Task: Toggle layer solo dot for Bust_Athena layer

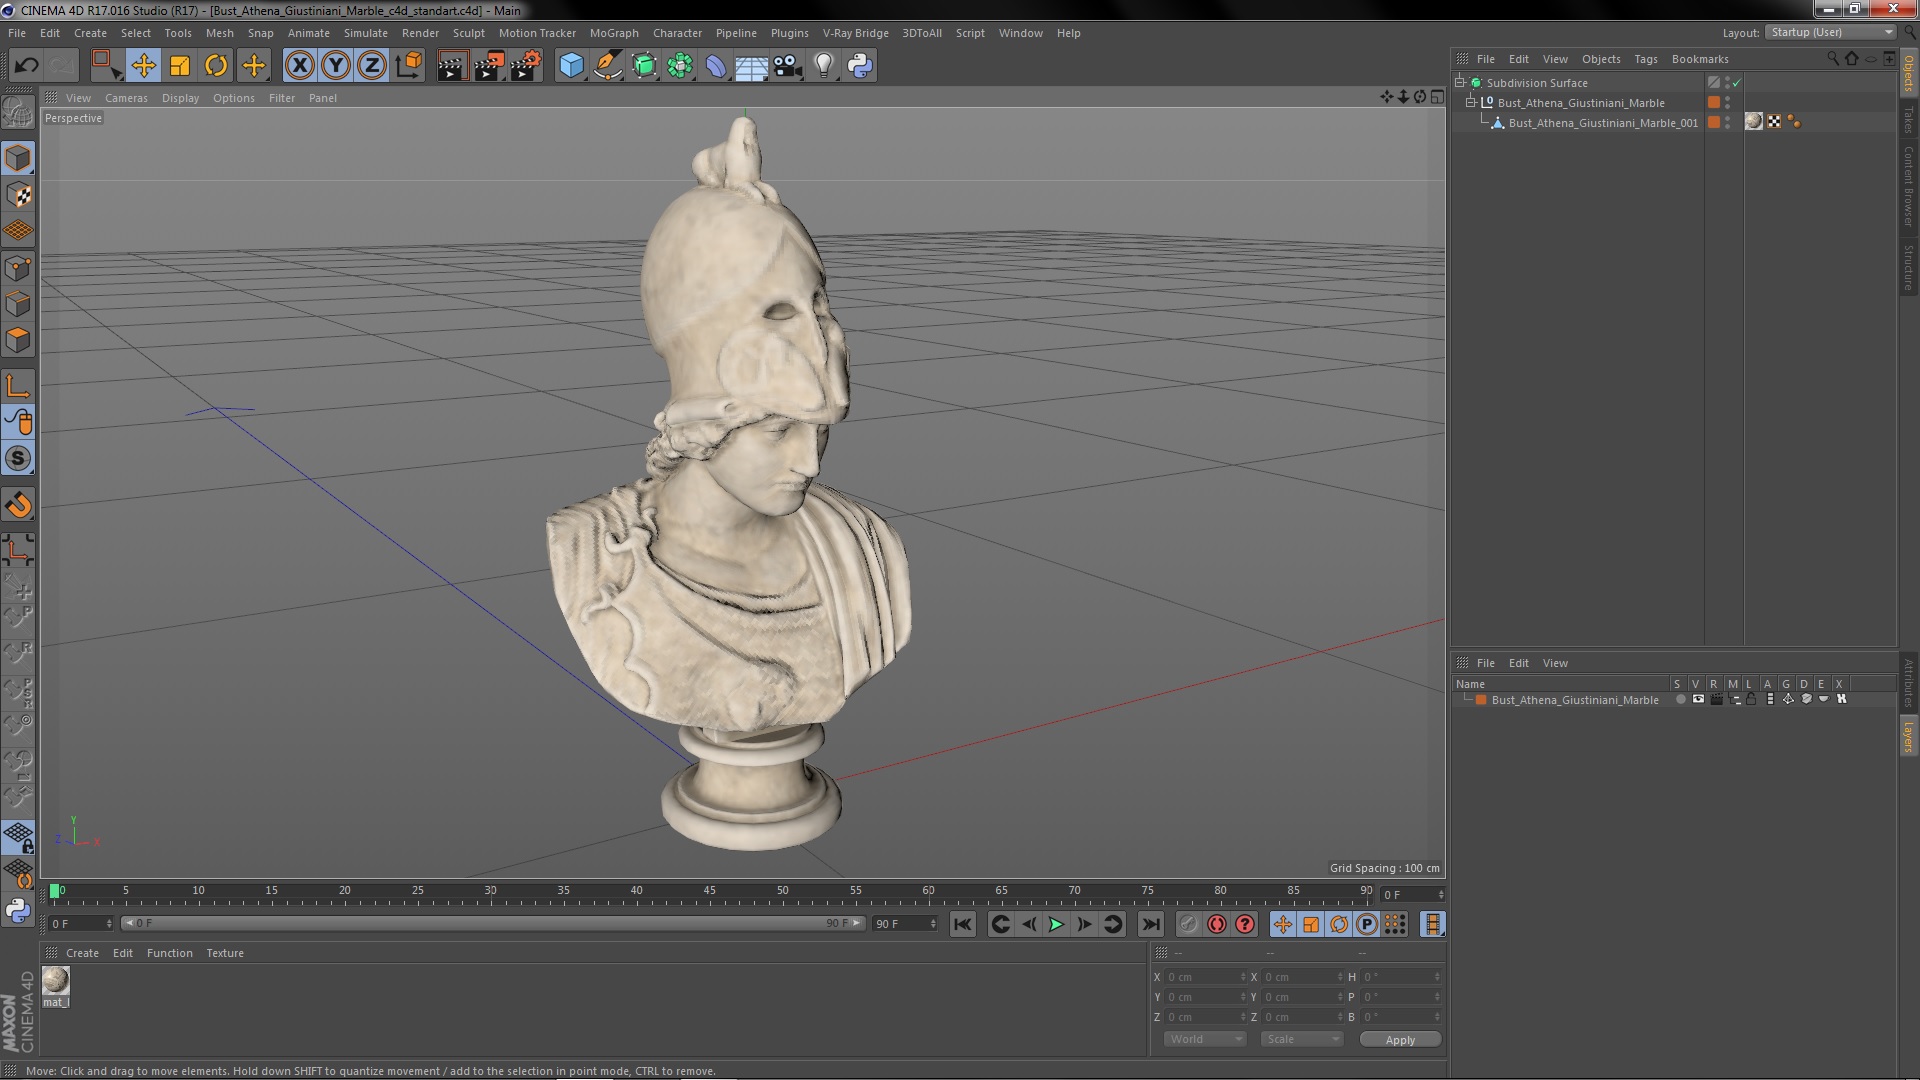Action: 1680,699
